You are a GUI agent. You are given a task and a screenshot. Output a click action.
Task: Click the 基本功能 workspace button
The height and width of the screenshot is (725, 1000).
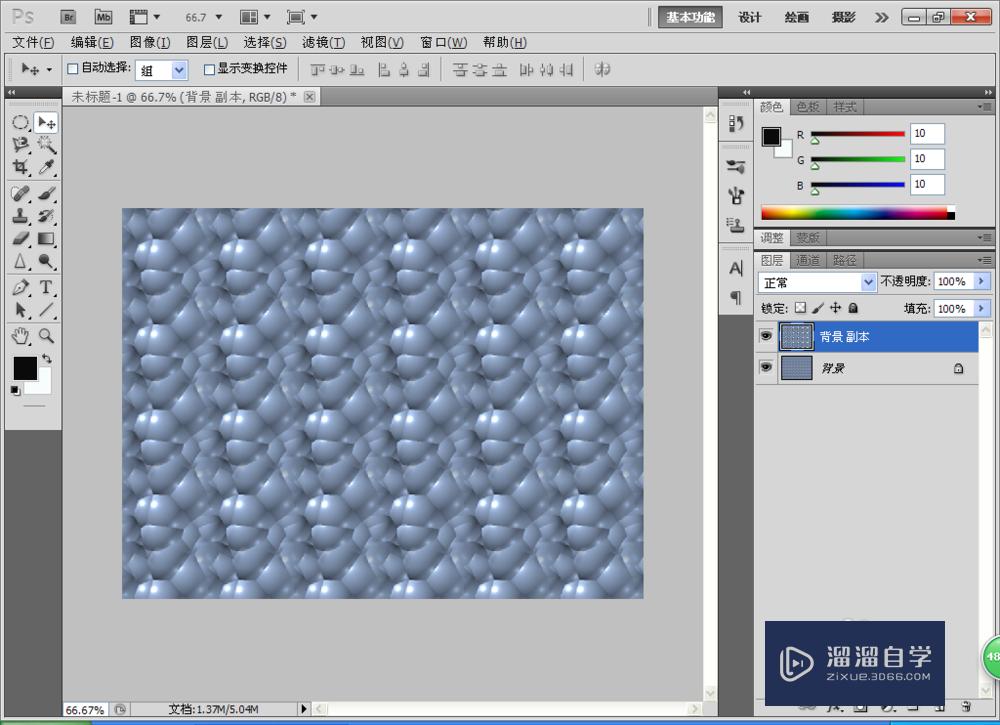691,17
